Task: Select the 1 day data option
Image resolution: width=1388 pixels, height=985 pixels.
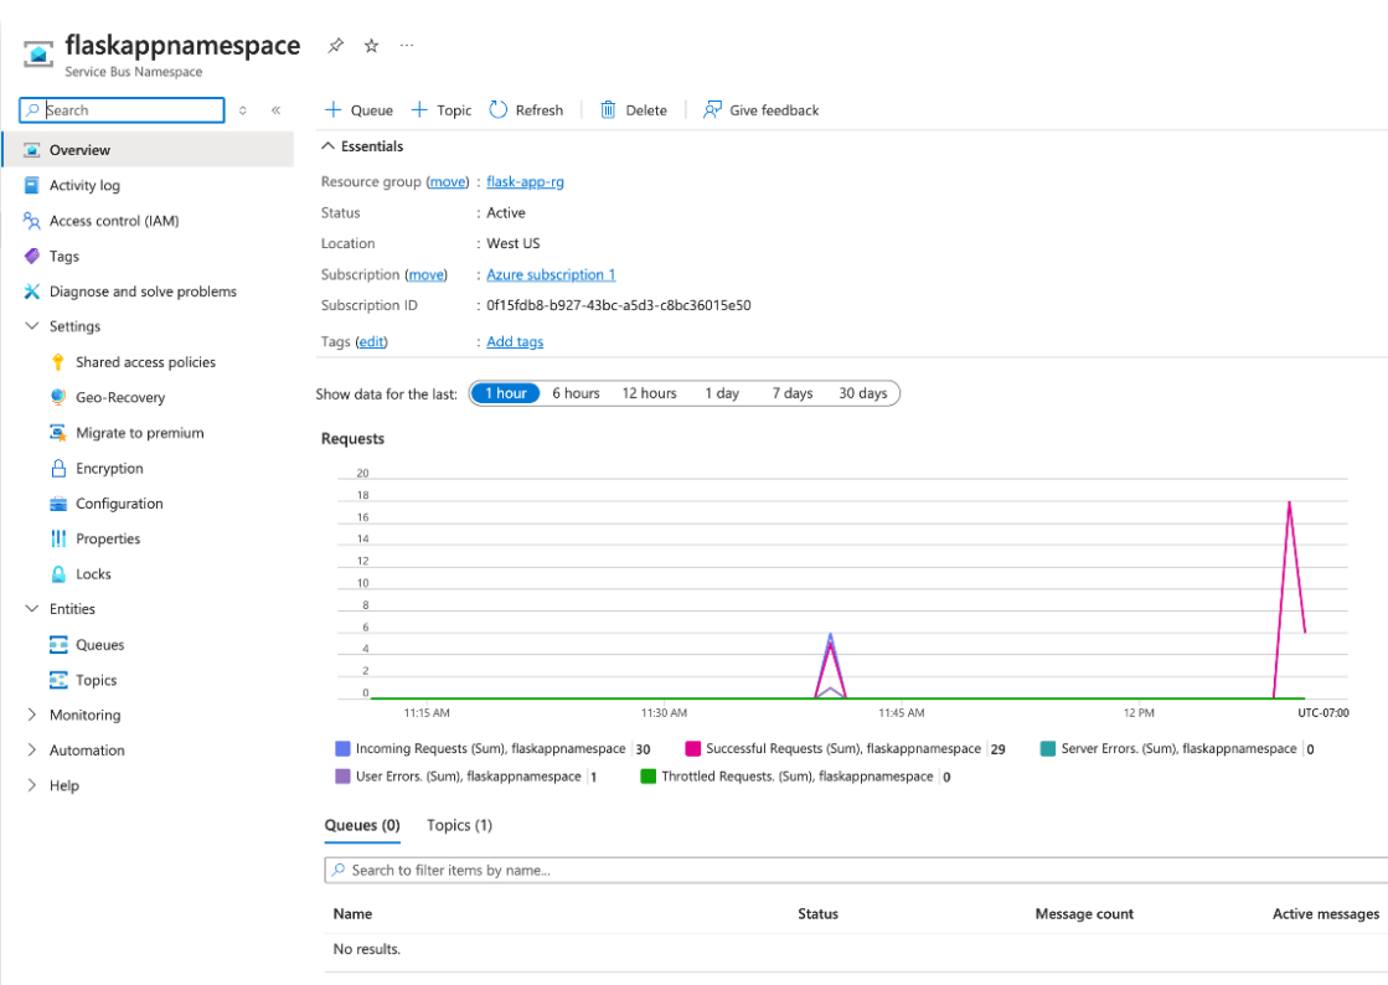Action: pos(723,393)
